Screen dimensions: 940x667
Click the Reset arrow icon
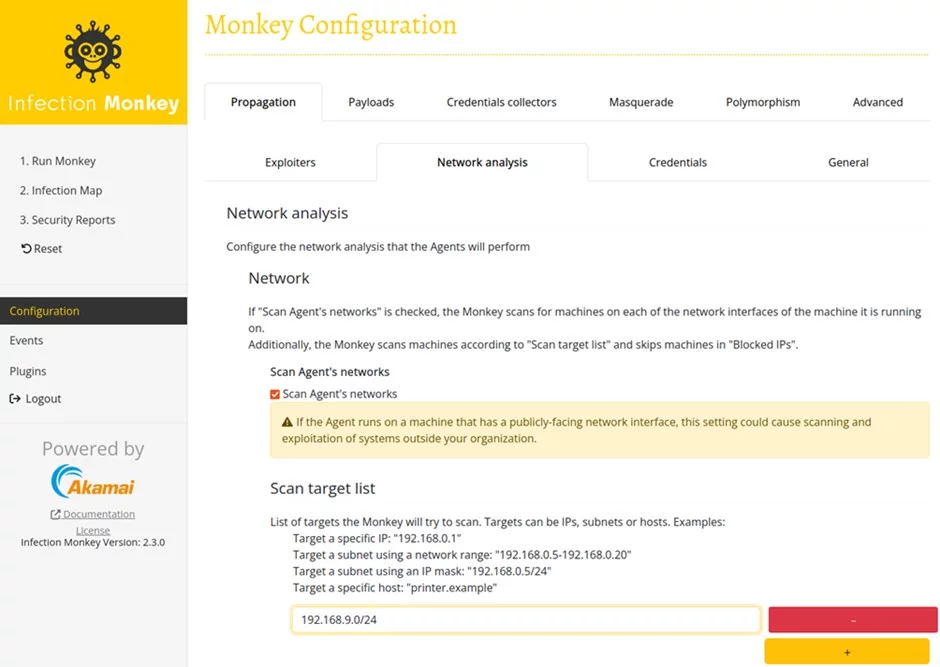26,249
